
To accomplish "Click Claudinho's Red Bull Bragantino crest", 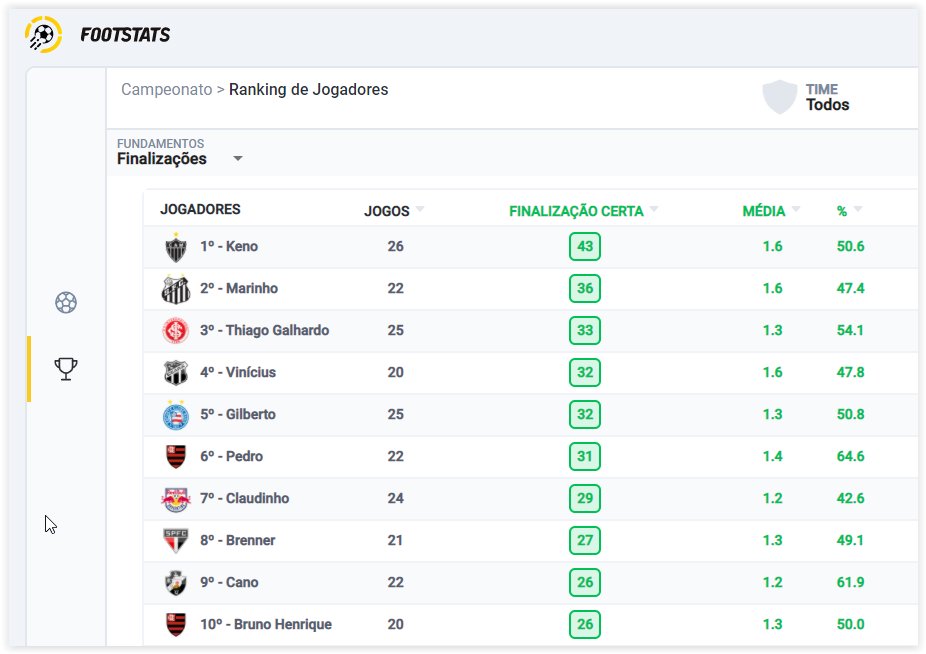I will click(x=176, y=499).
